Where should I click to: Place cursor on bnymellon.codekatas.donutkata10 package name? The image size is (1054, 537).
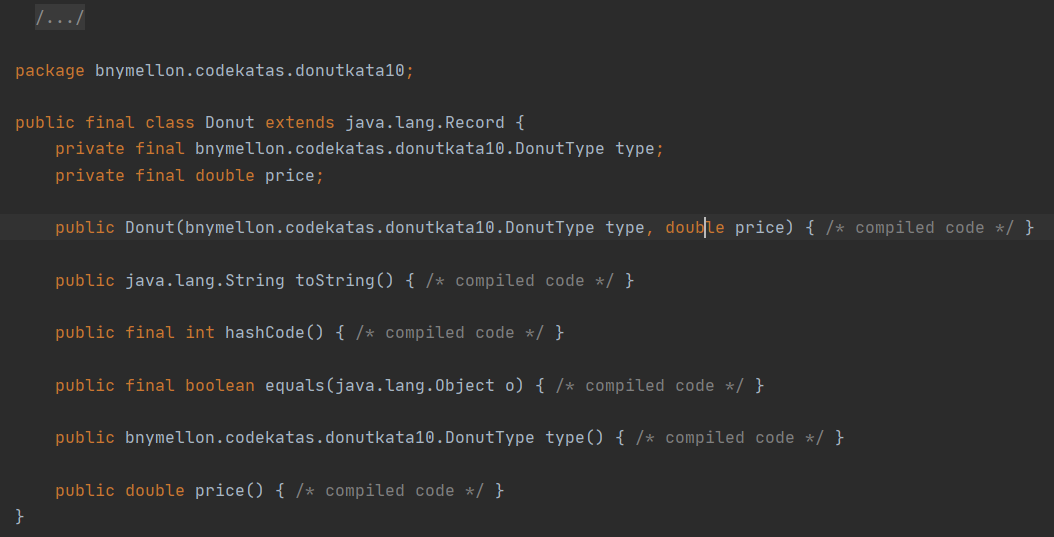pos(250,71)
